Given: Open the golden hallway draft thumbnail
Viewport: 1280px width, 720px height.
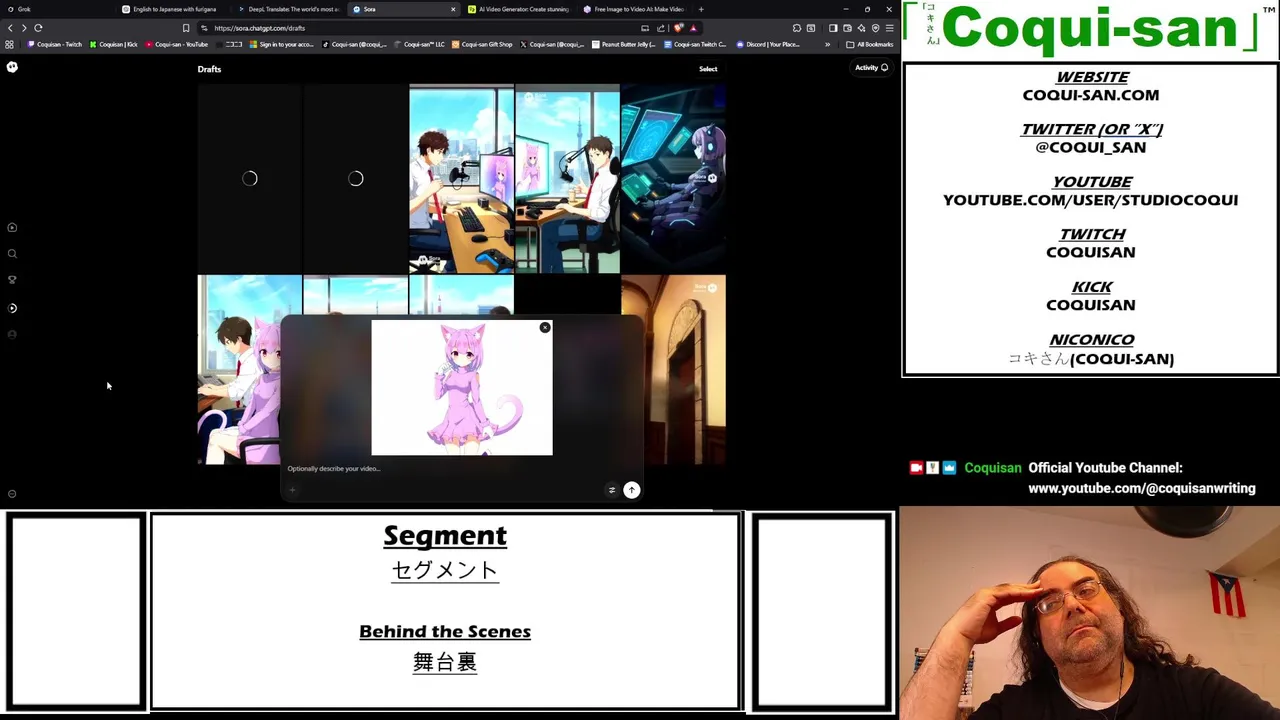Looking at the screenshot, I should click(685, 370).
